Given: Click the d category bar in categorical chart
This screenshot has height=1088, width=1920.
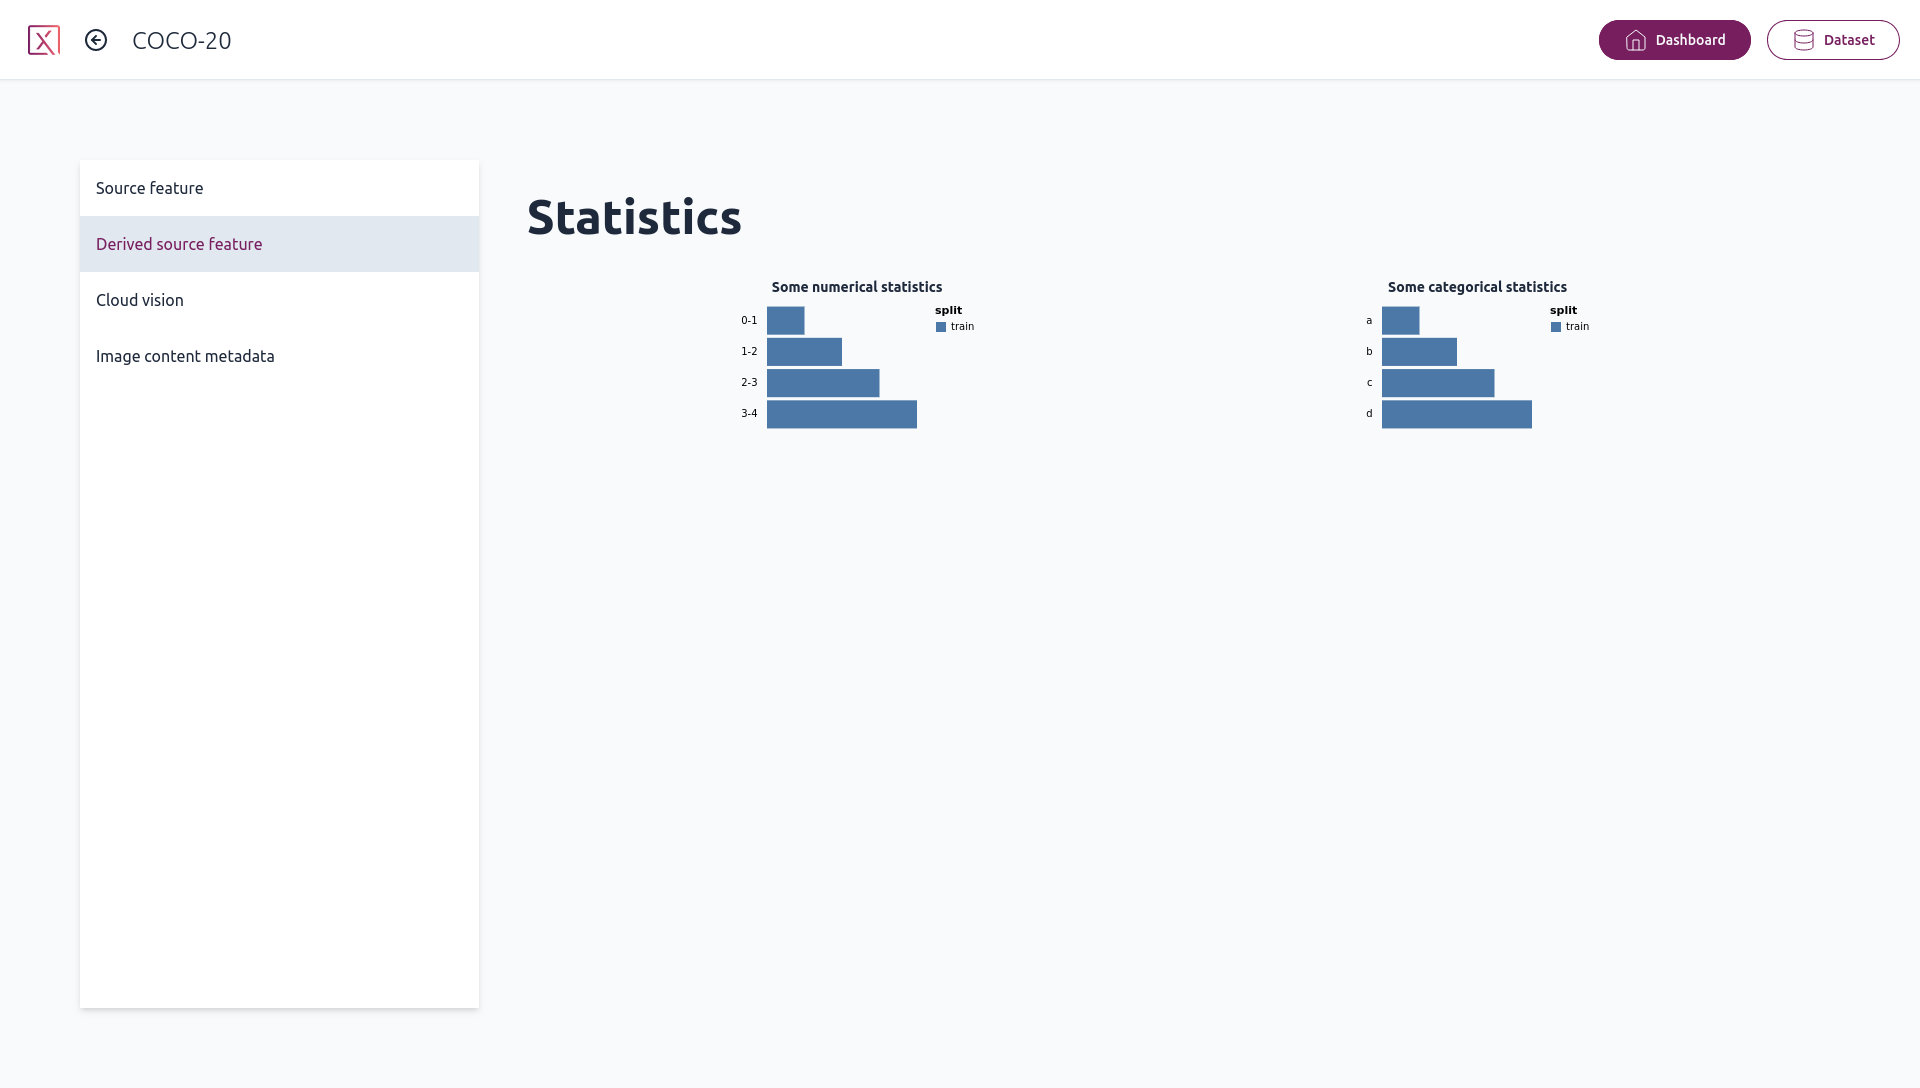Looking at the screenshot, I should click(1456, 413).
